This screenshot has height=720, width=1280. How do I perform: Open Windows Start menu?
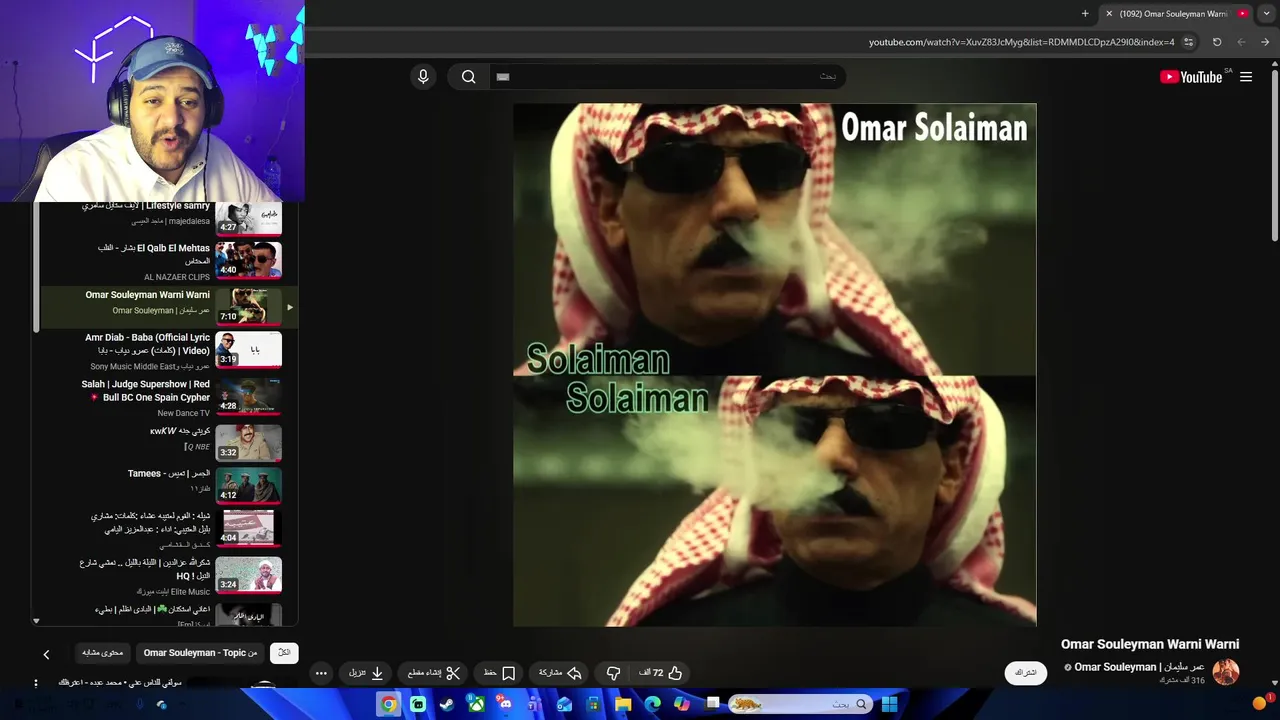tap(889, 704)
